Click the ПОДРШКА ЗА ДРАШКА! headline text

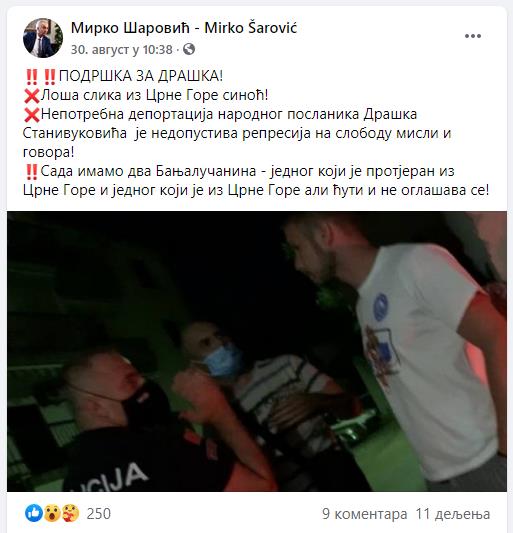tap(141, 76)
